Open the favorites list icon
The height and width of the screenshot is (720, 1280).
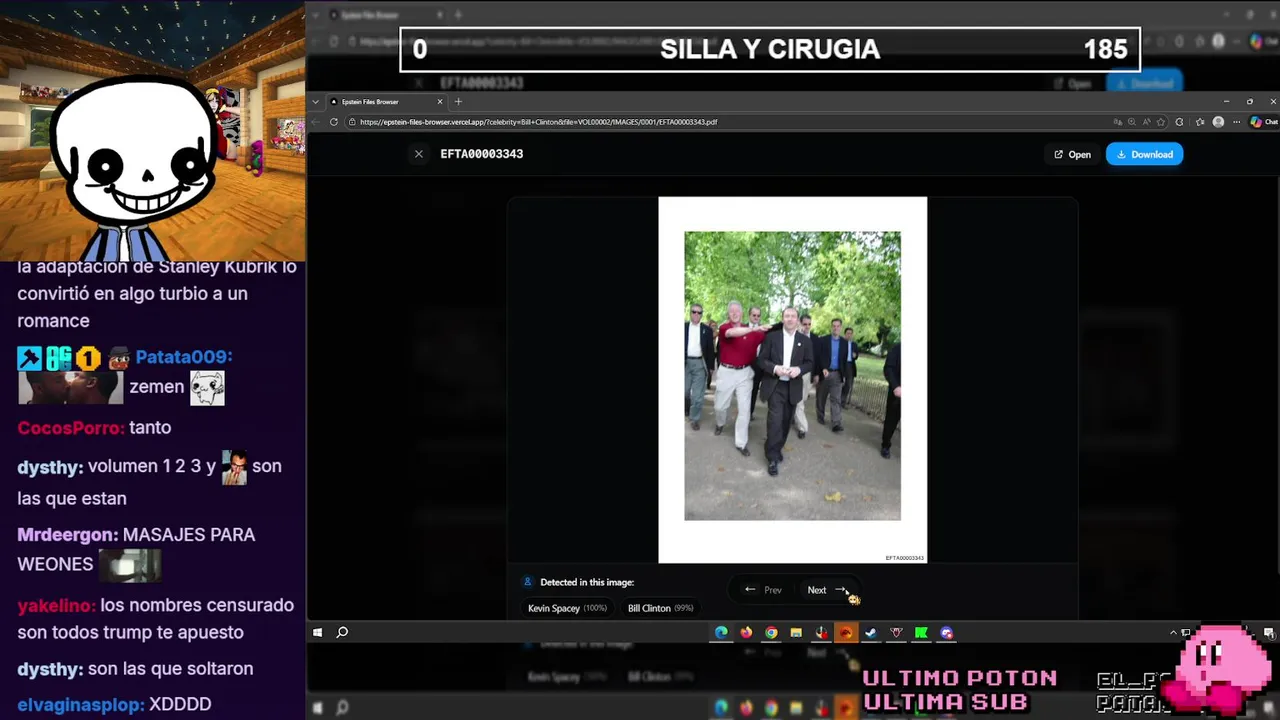pyautogui.click(x=1199, y=122)
